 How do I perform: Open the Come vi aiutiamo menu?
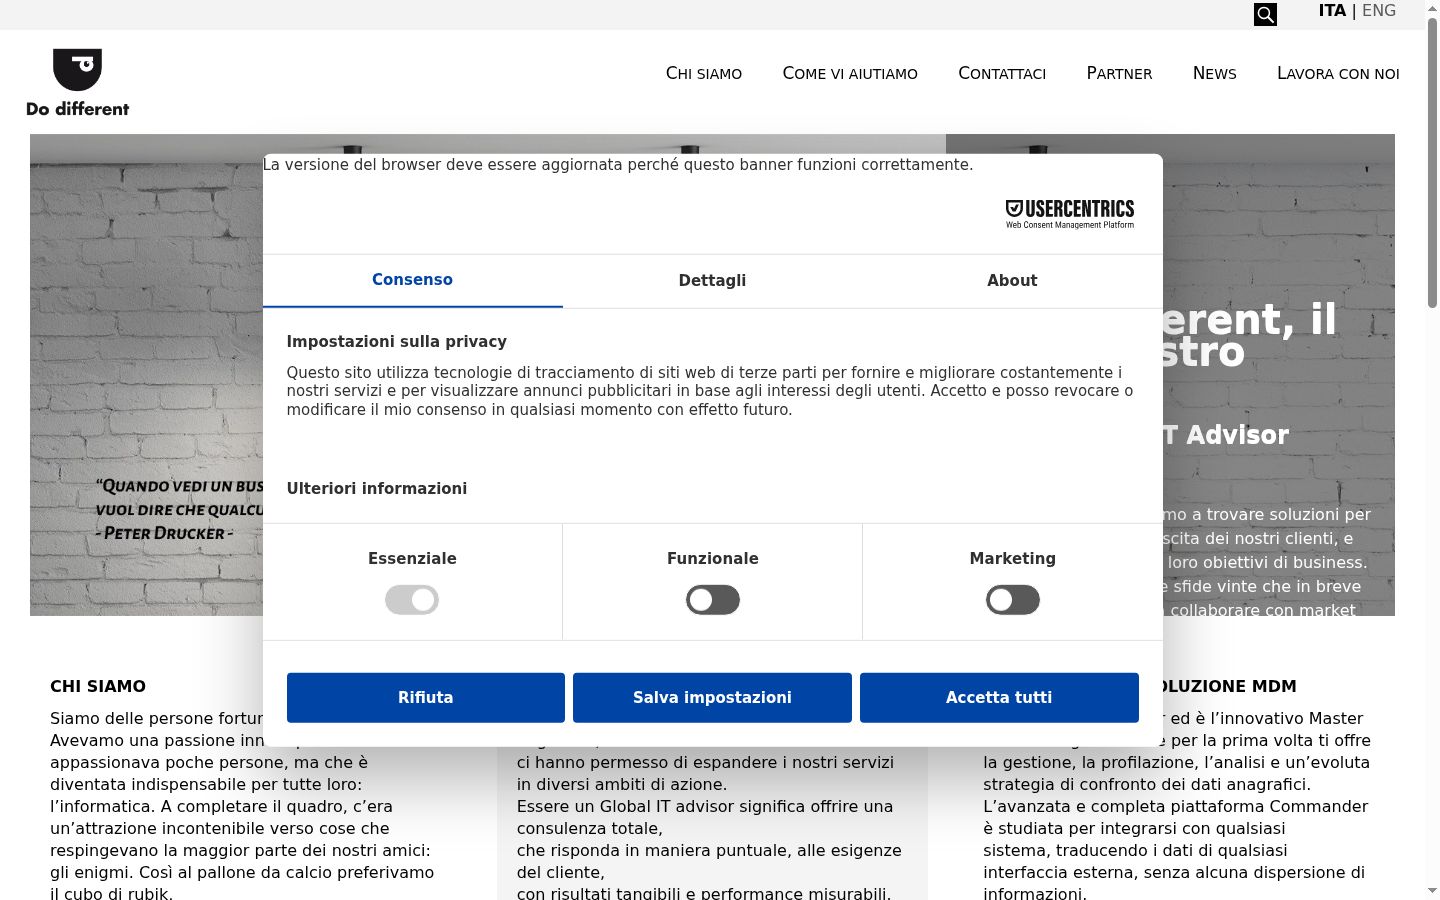pyautogui.click(x=850, y=73)
